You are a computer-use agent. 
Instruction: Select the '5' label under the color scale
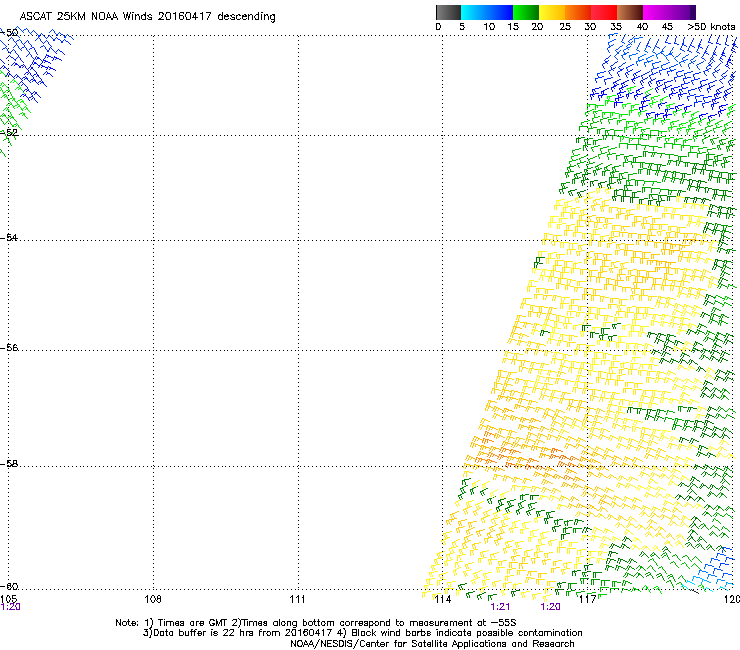462,27
